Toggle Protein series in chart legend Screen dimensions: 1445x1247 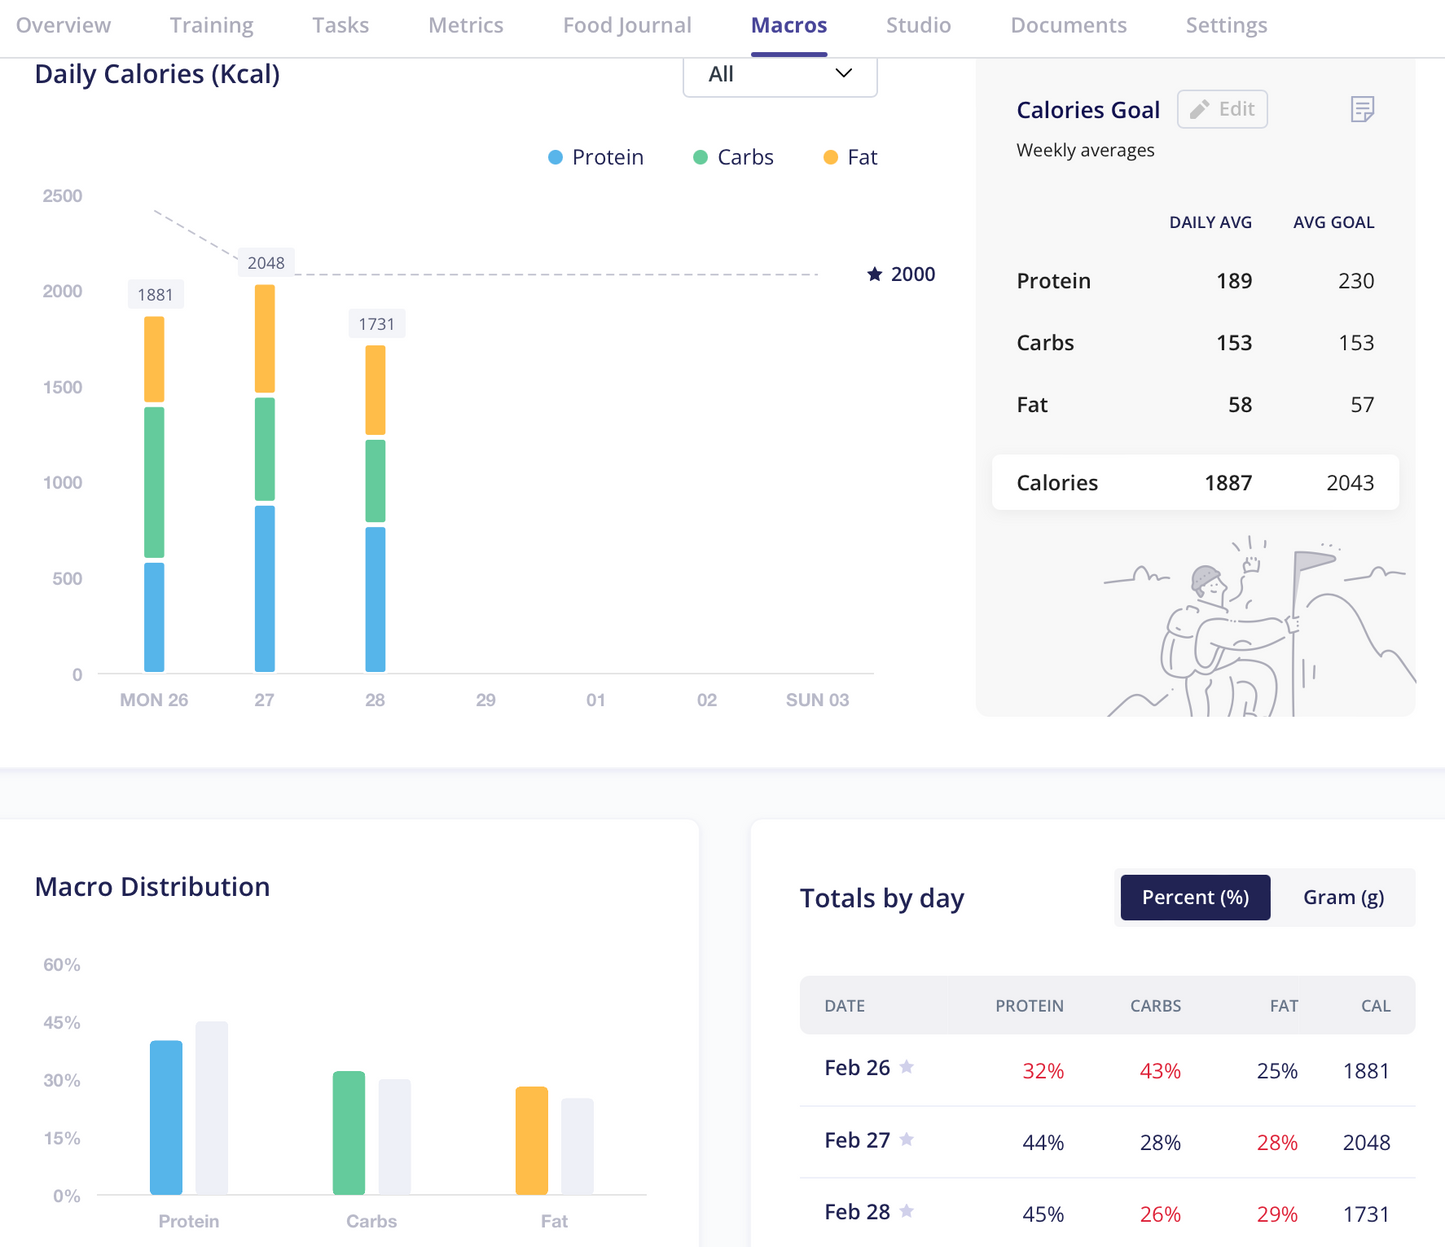pyautogui.click(x=596, y=157)
